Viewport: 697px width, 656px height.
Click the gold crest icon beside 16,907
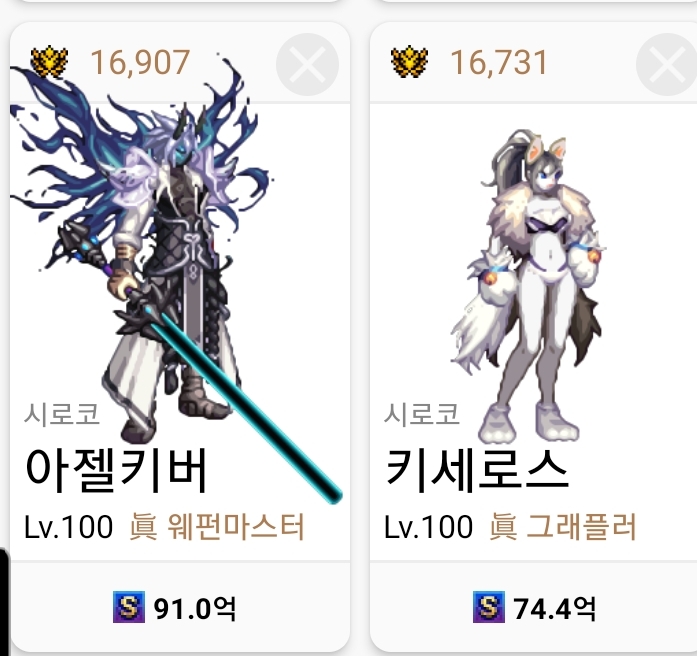[x=49, y=62]
